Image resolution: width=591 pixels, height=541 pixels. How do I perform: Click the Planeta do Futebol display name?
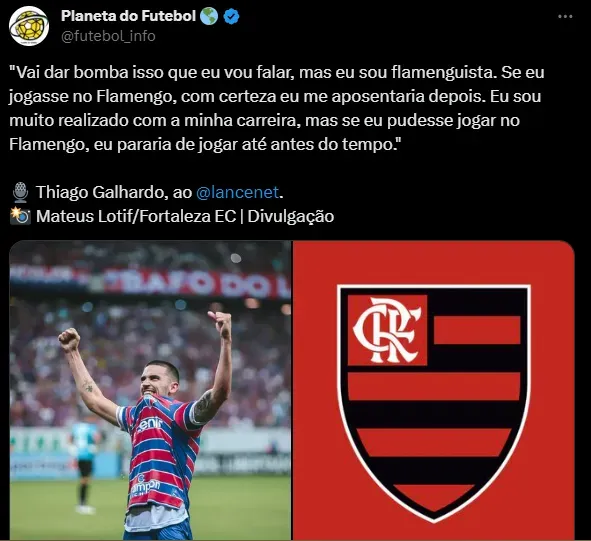pos(128,16)
